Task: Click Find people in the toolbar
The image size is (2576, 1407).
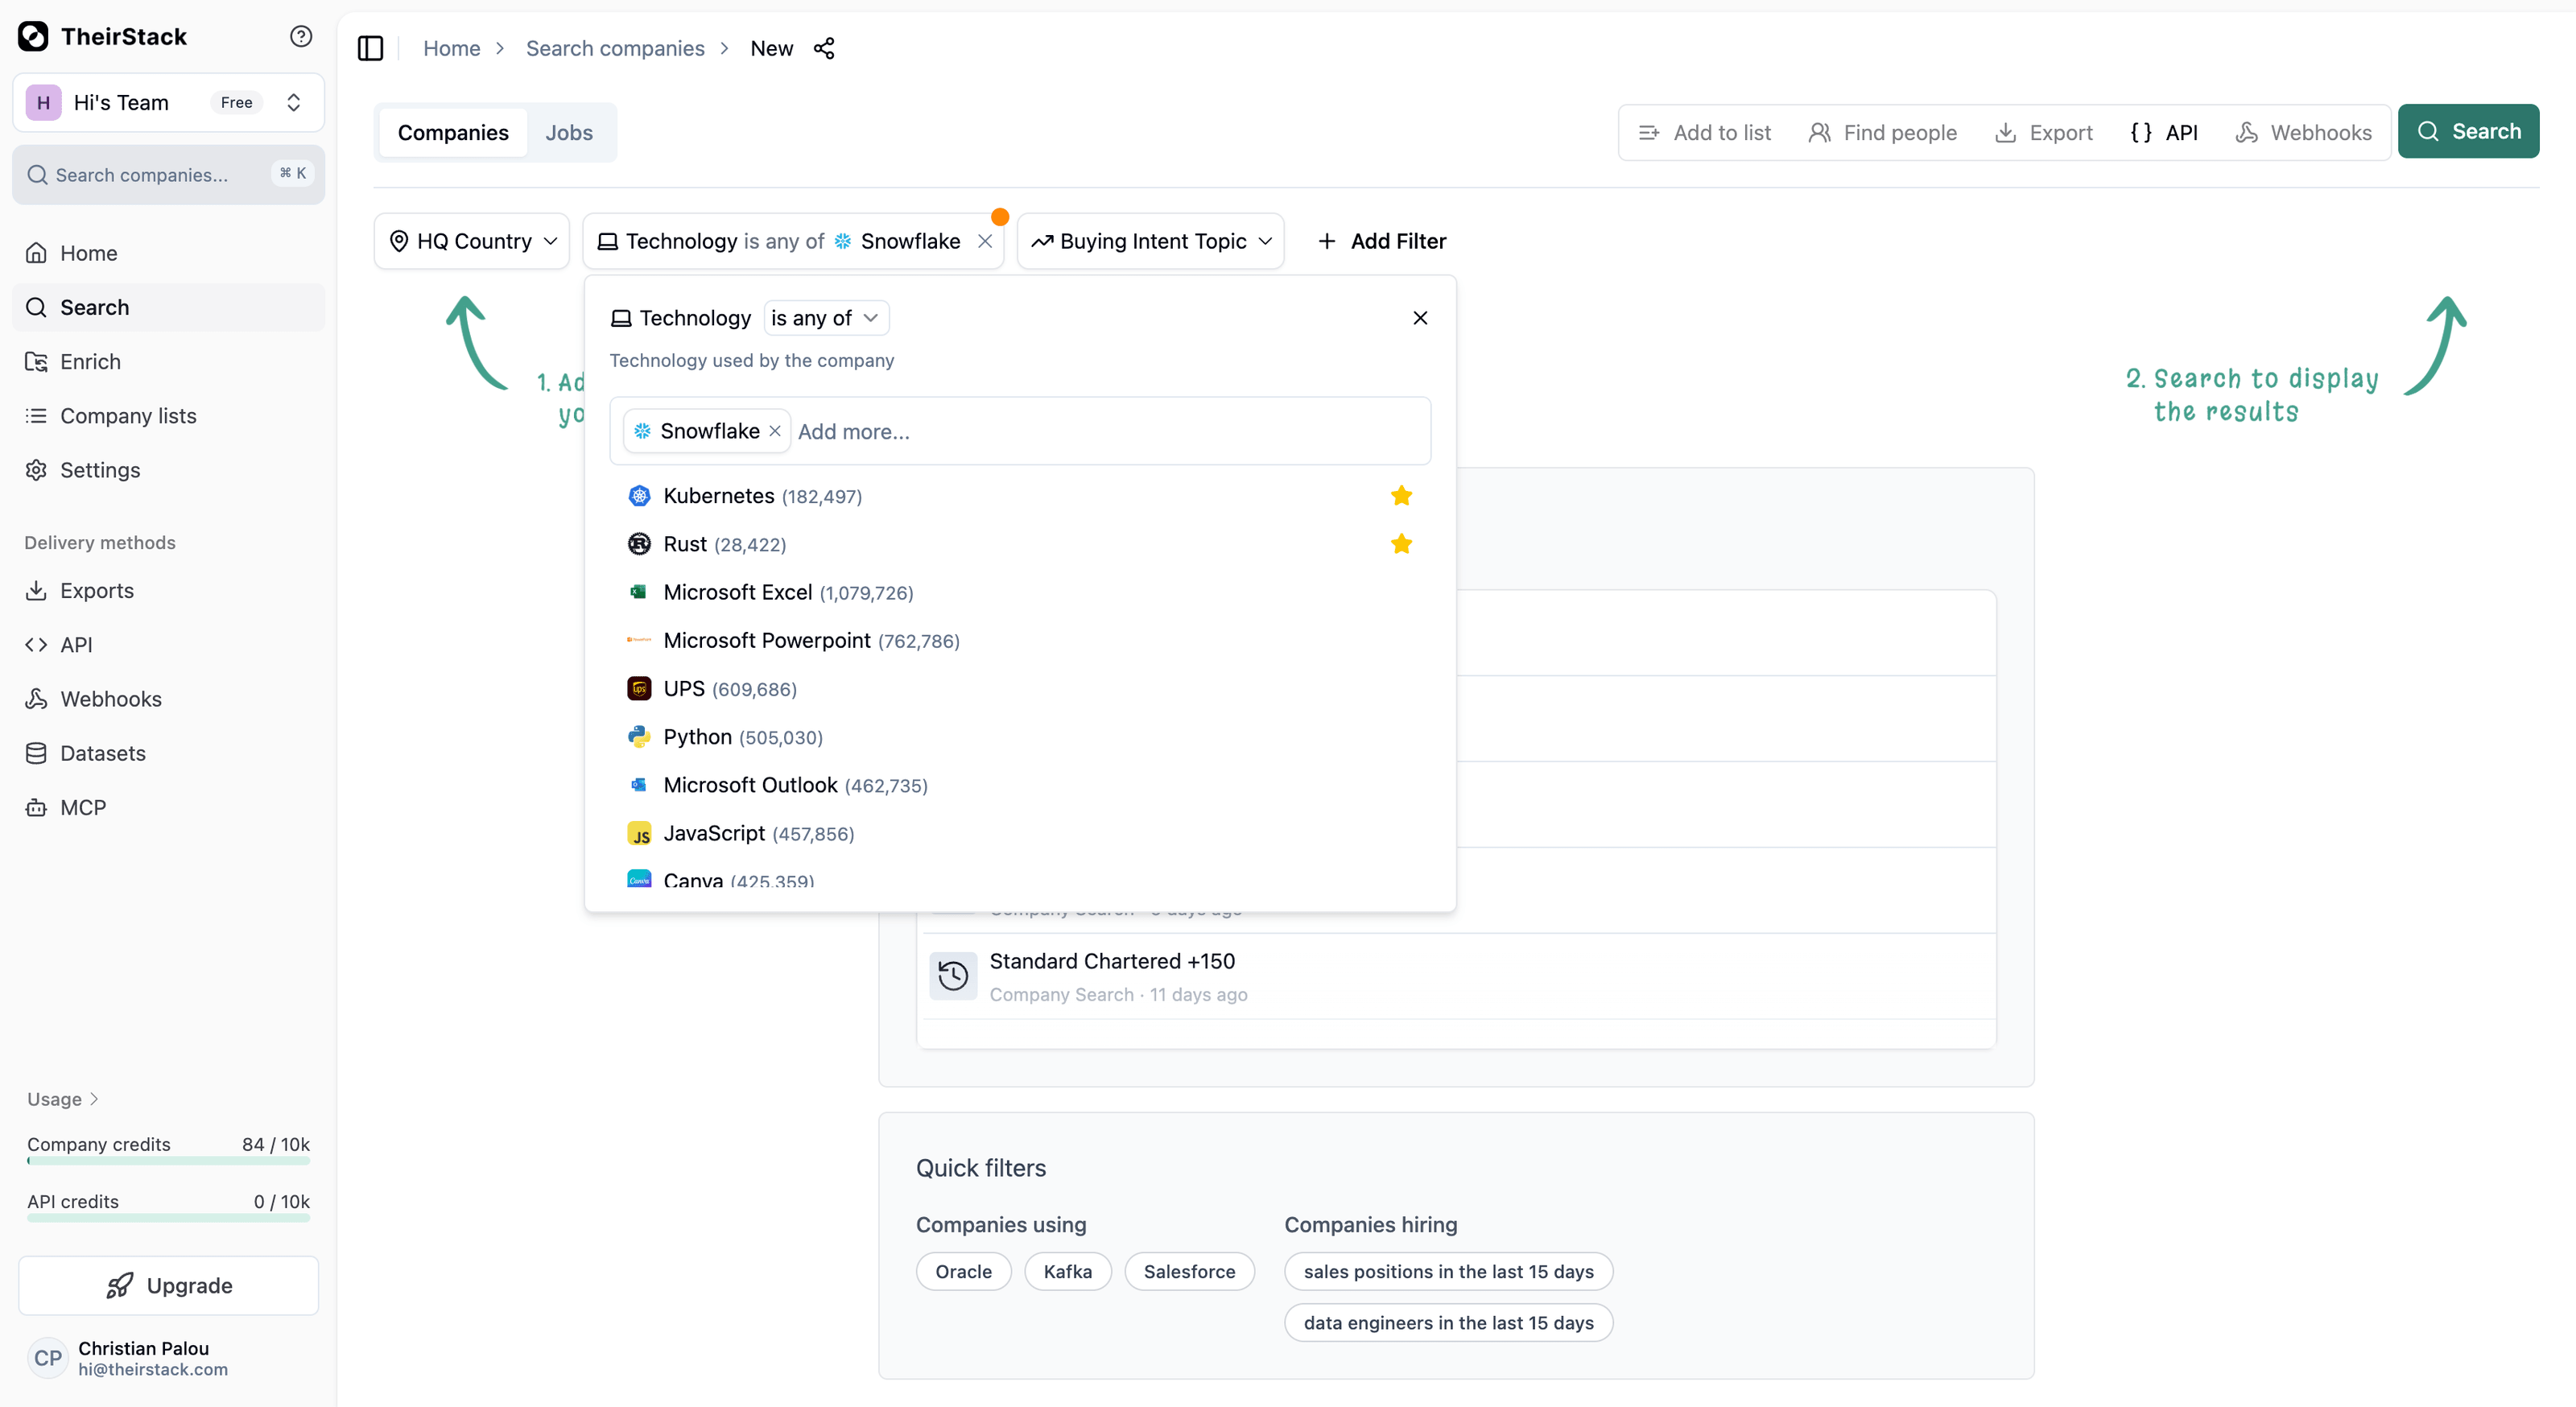Action: click(x=1883, y=133)
